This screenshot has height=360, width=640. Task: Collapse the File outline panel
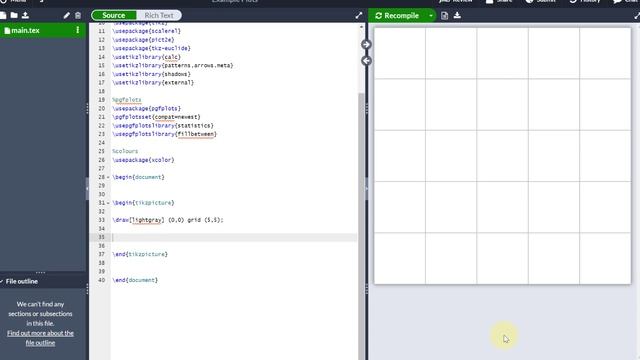click(2, 281)
